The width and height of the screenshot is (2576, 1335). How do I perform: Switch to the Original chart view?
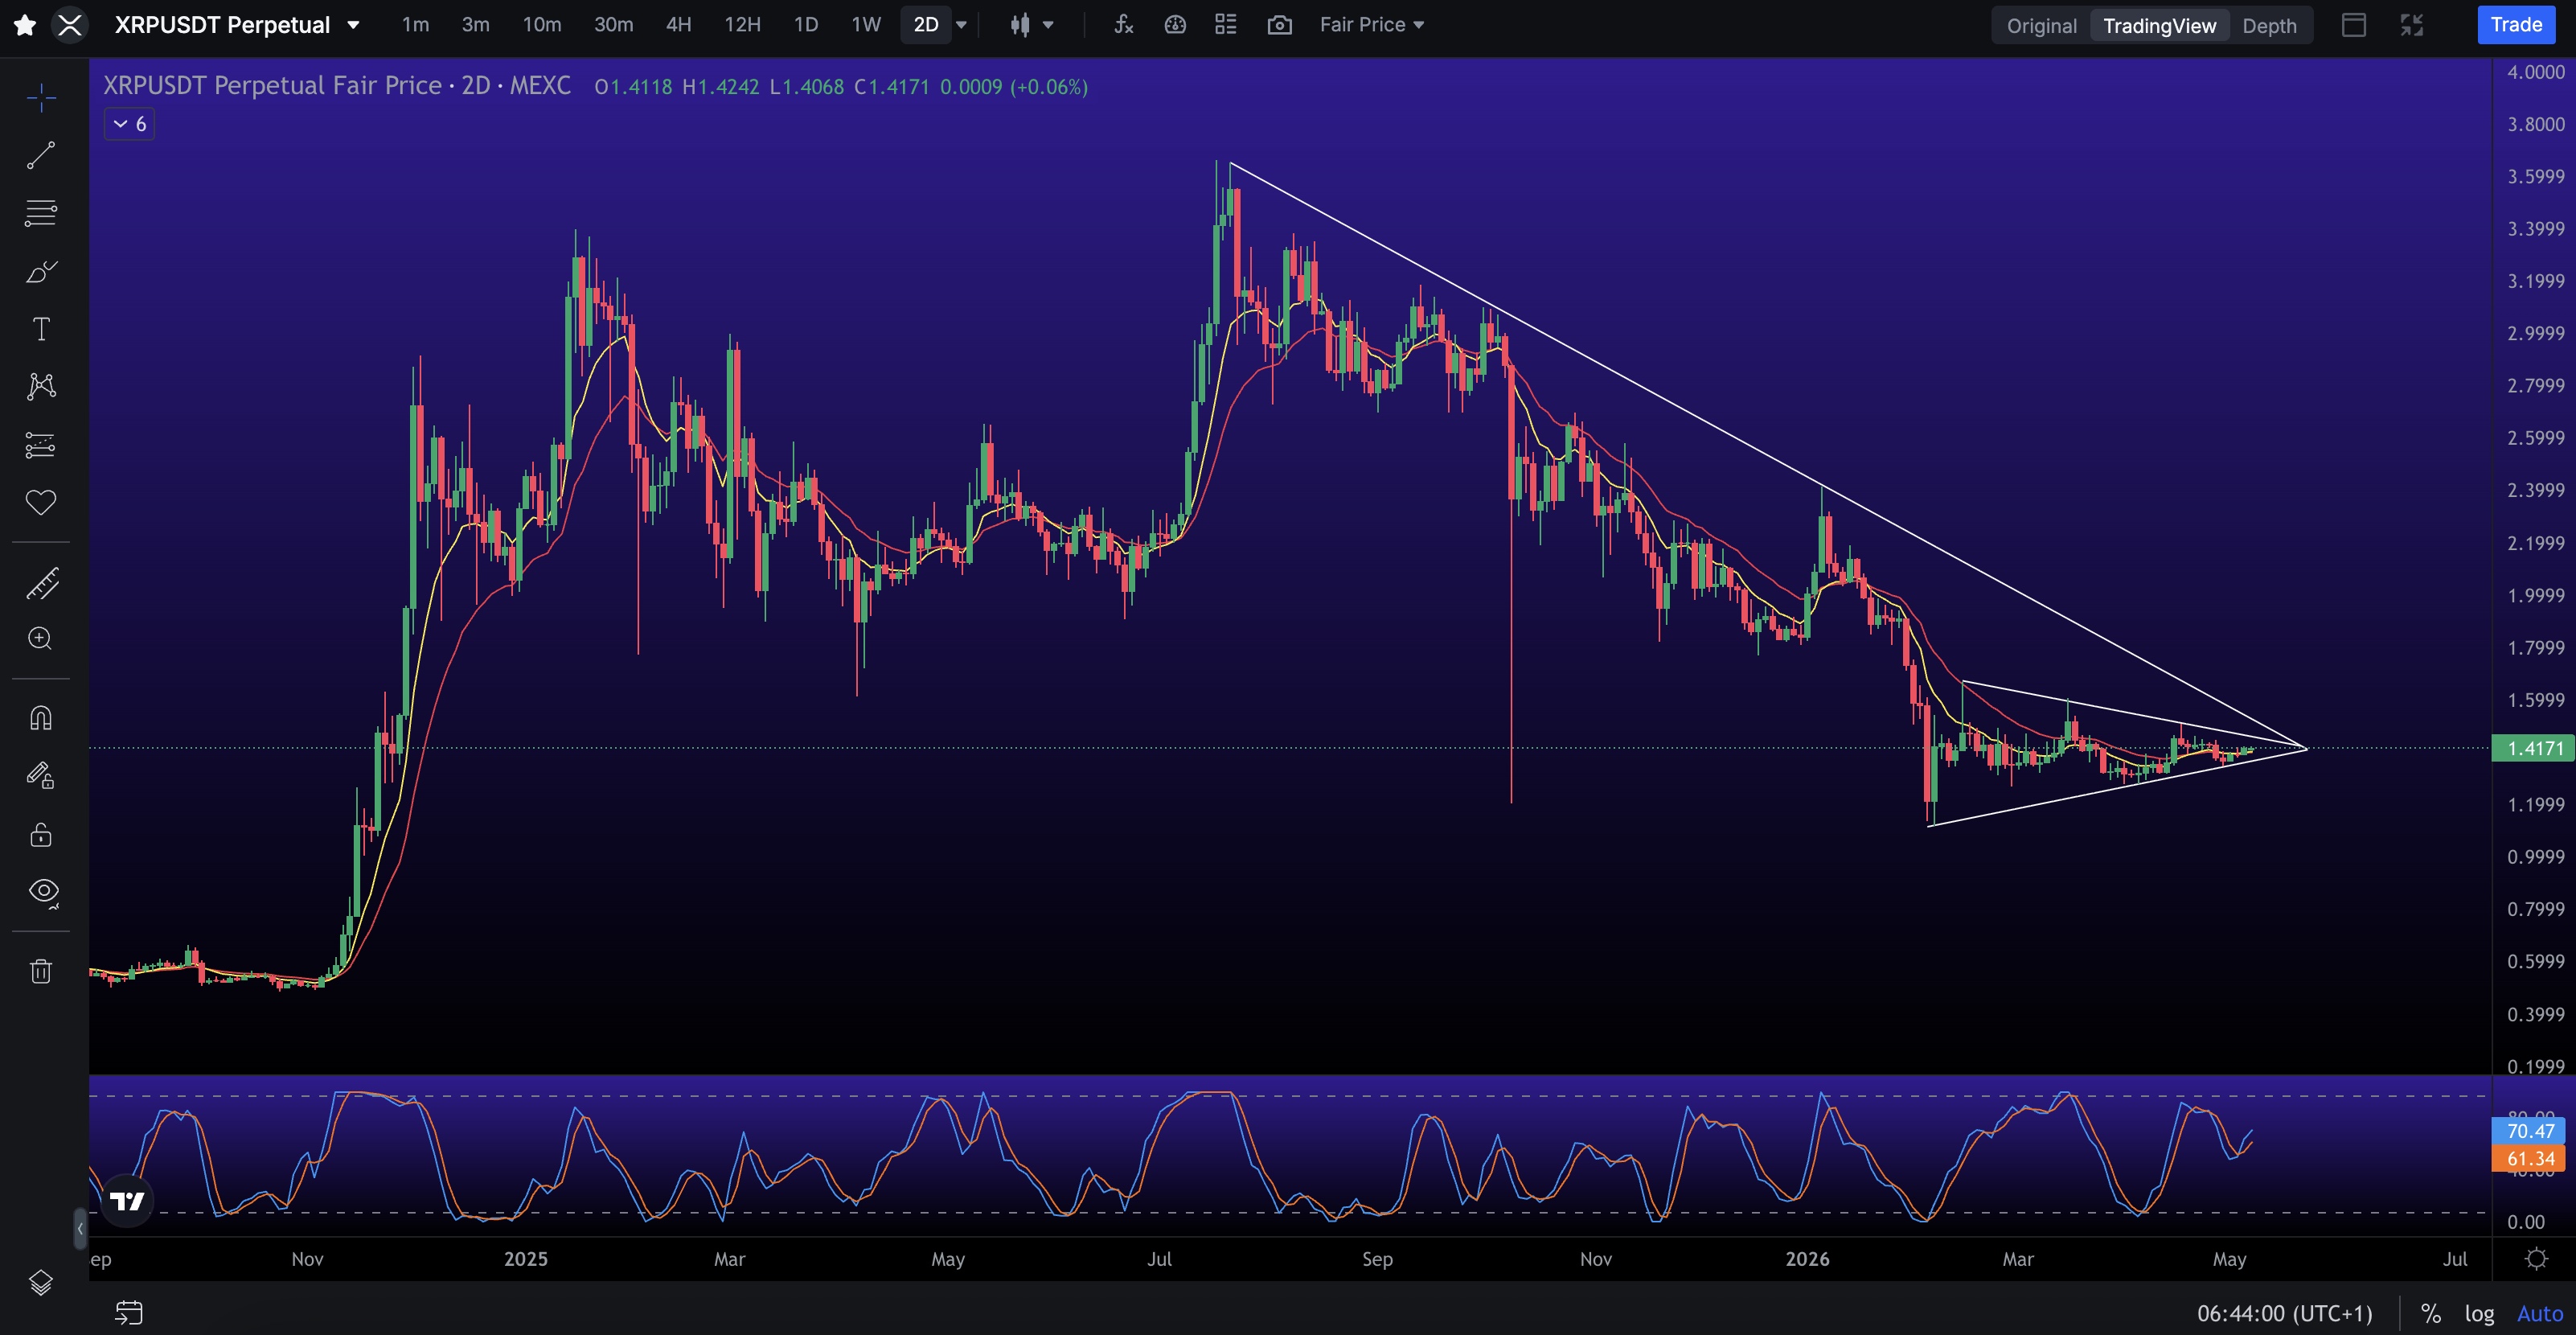click(x=2041, y=26)
